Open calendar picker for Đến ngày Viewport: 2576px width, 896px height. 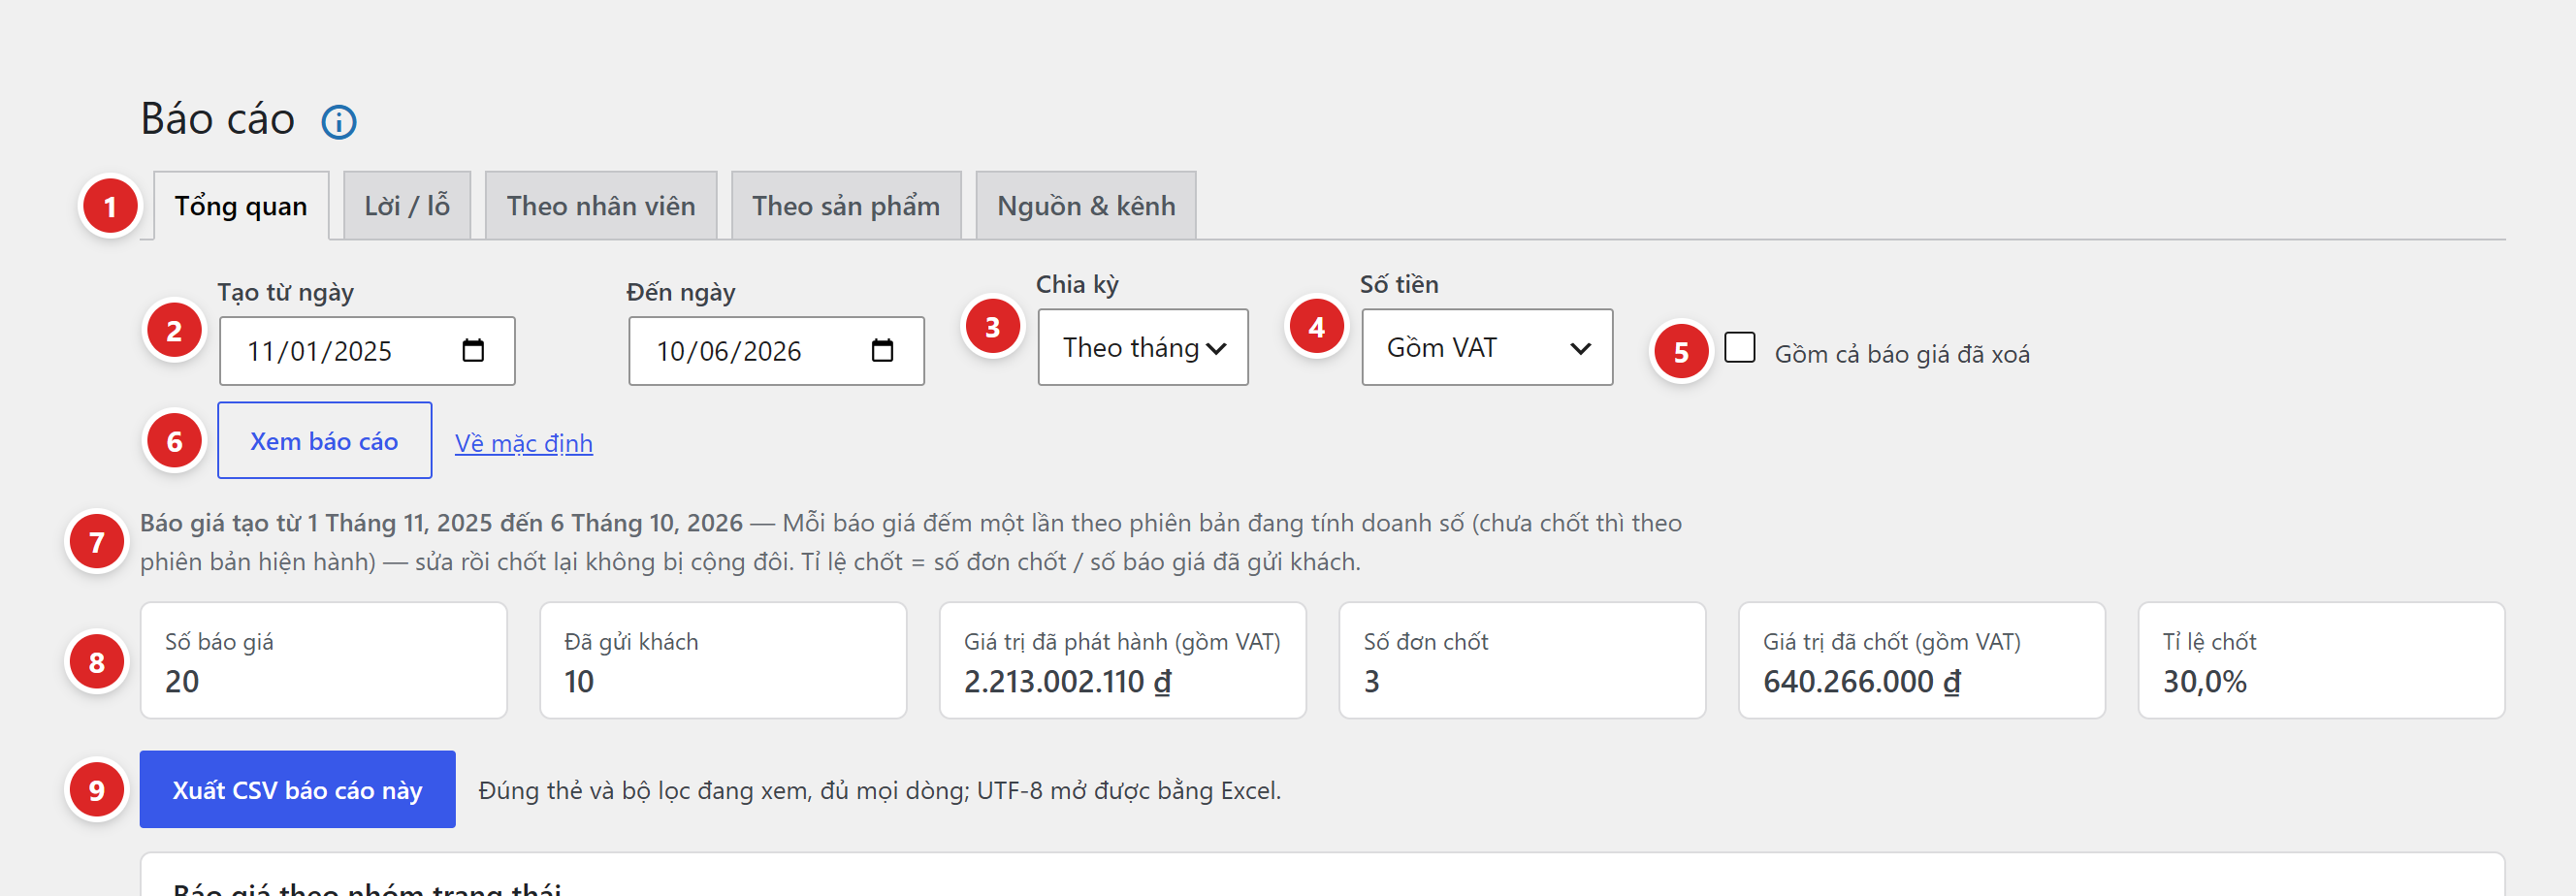[882, 350]
